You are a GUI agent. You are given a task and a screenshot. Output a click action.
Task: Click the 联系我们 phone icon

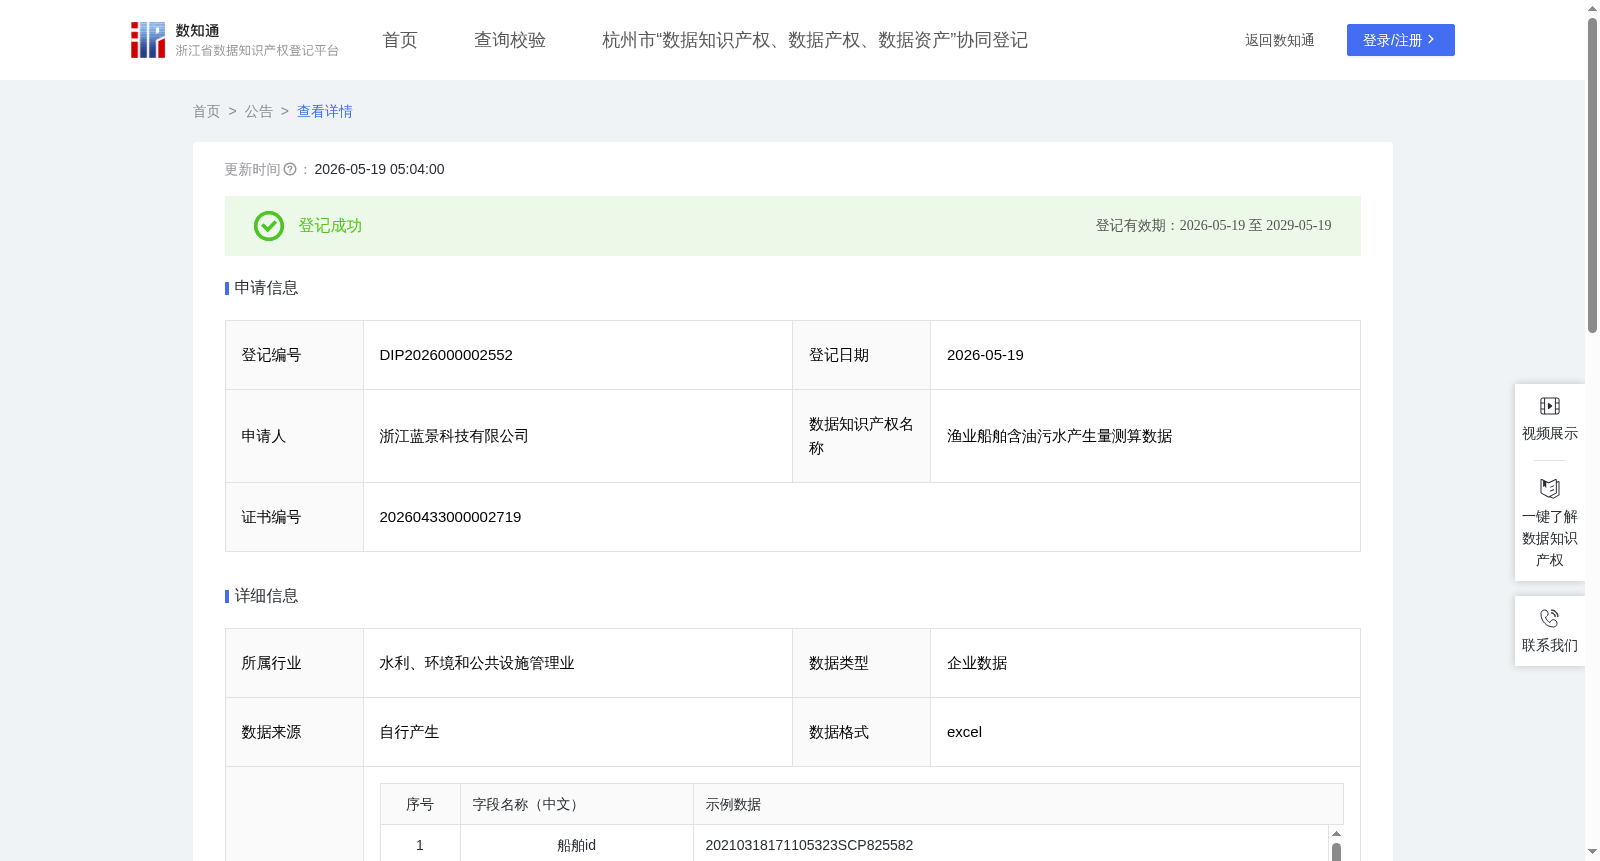coord(1550,618)
